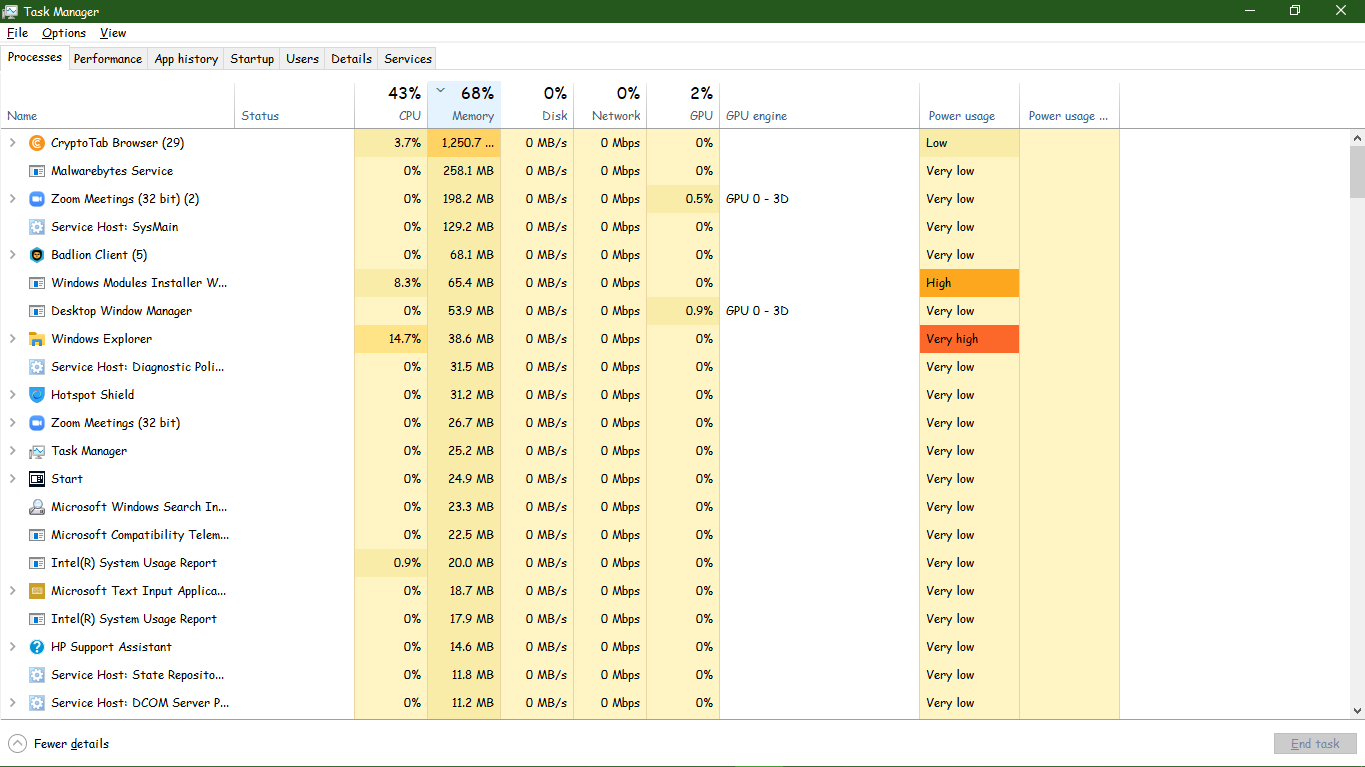The image size is (1365, 767).
Task: Click the Hotspot Shield shield icon
Action: tap(37, 395)
